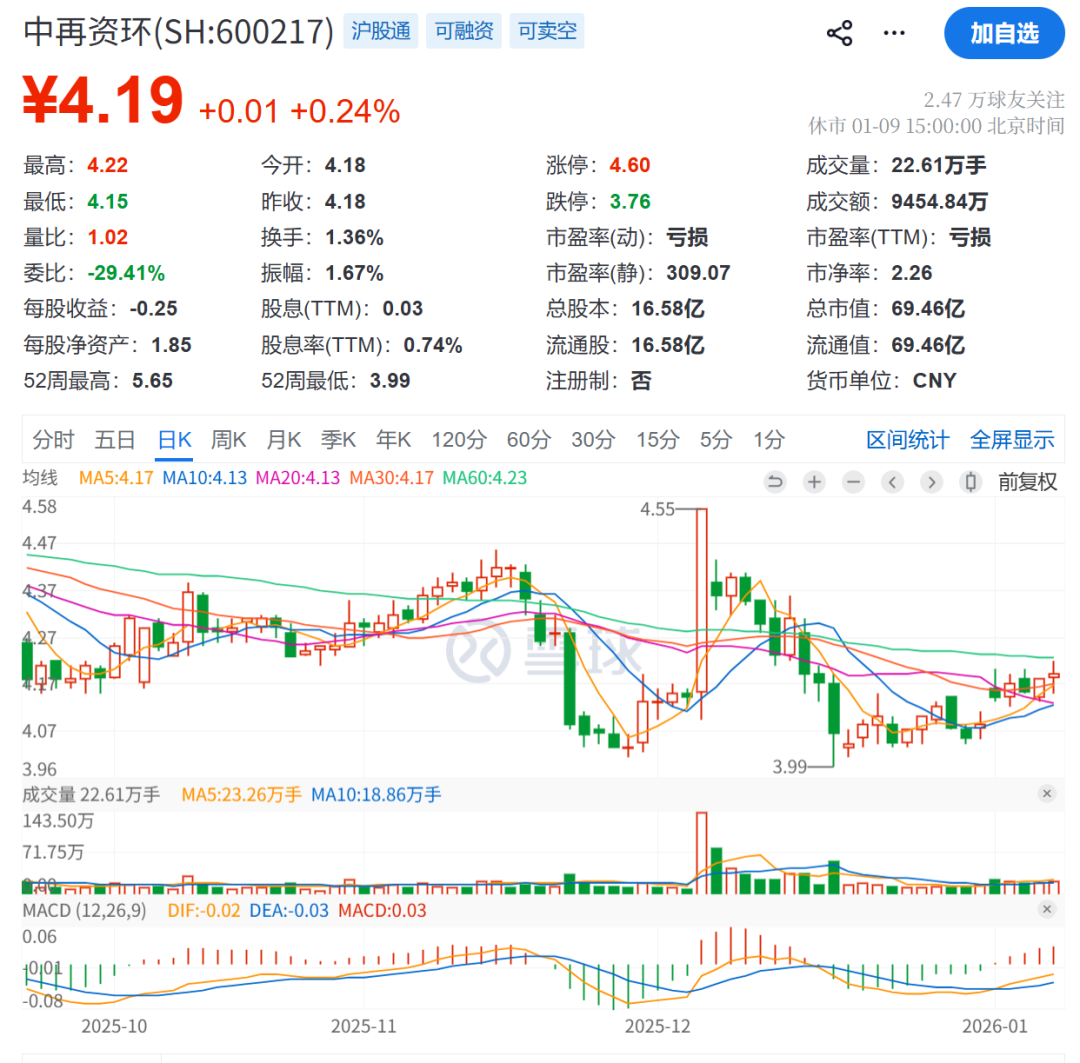
Task: Click the share icon
Action: point(840,32)
